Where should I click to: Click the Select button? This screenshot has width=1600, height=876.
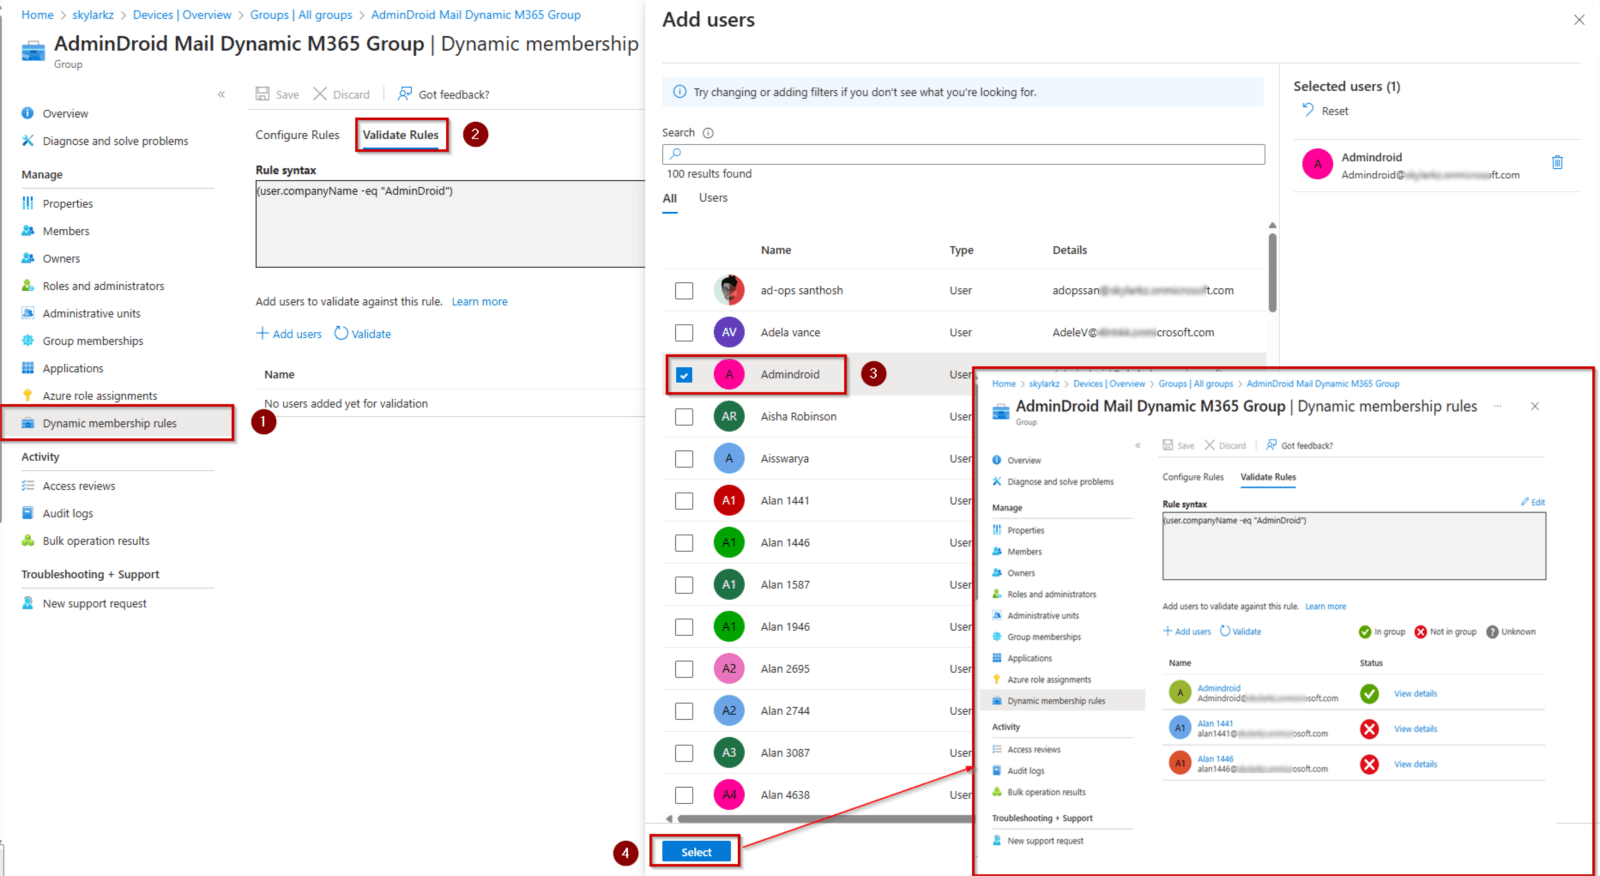[696, 852]
